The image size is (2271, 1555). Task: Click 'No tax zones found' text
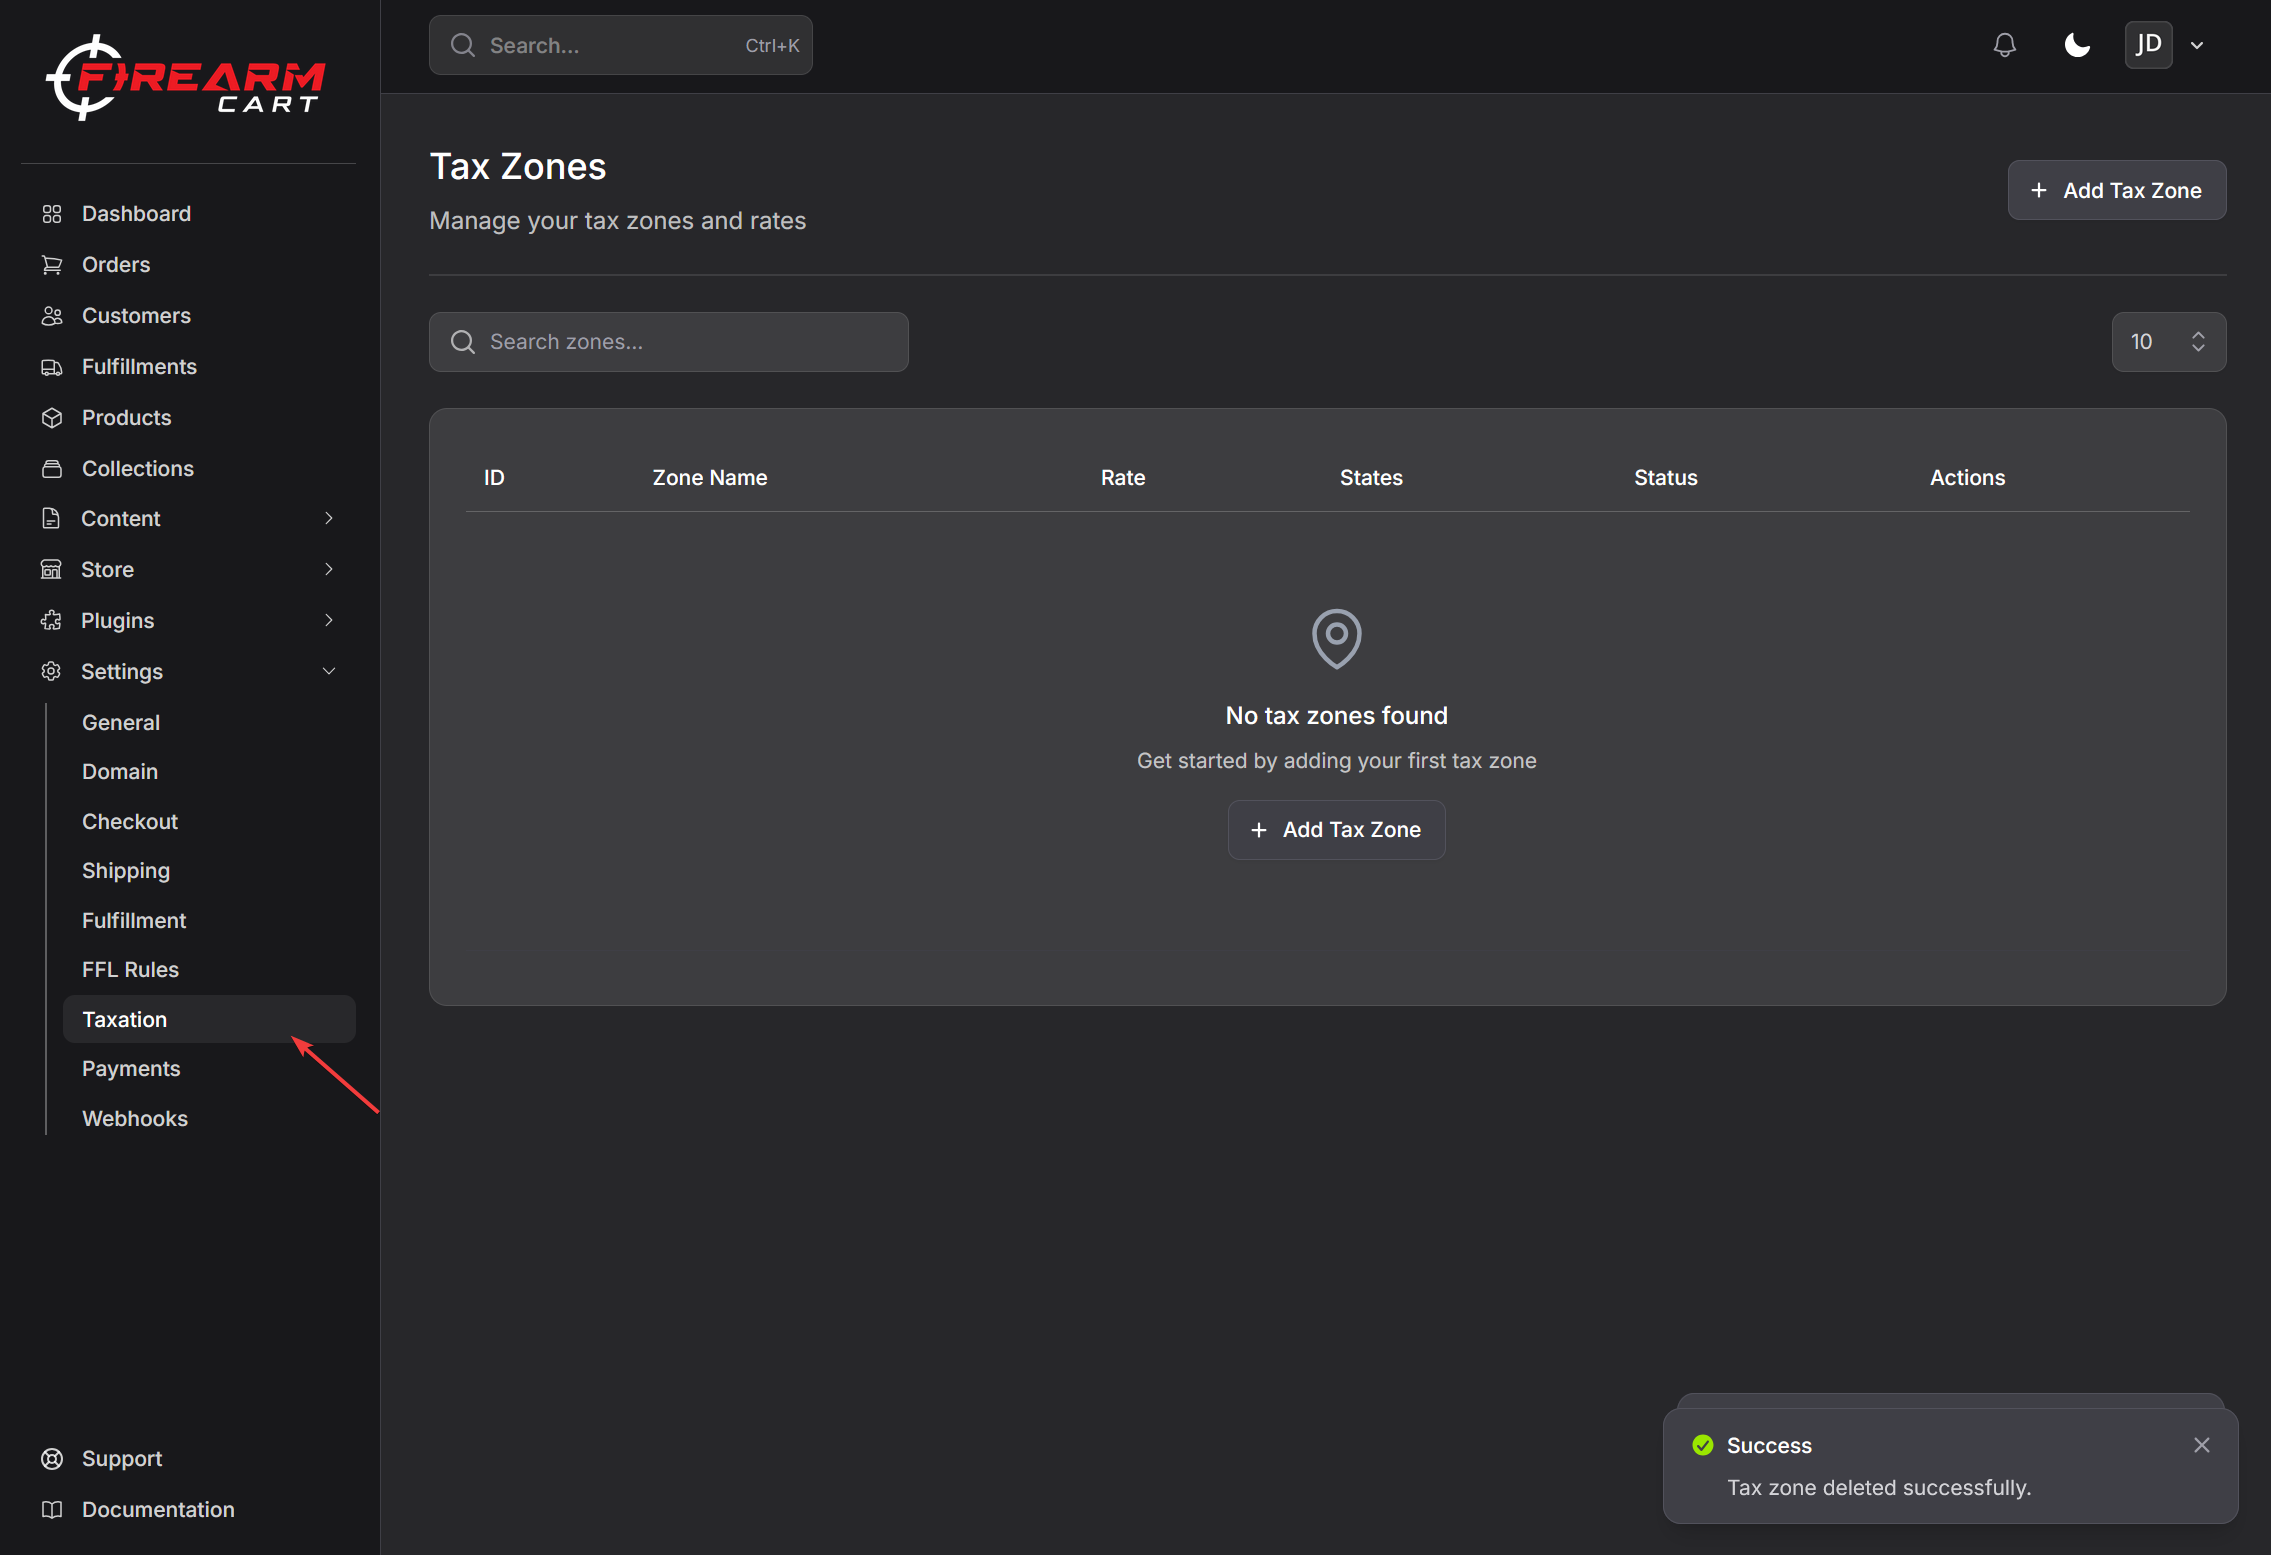[1336, 716]
